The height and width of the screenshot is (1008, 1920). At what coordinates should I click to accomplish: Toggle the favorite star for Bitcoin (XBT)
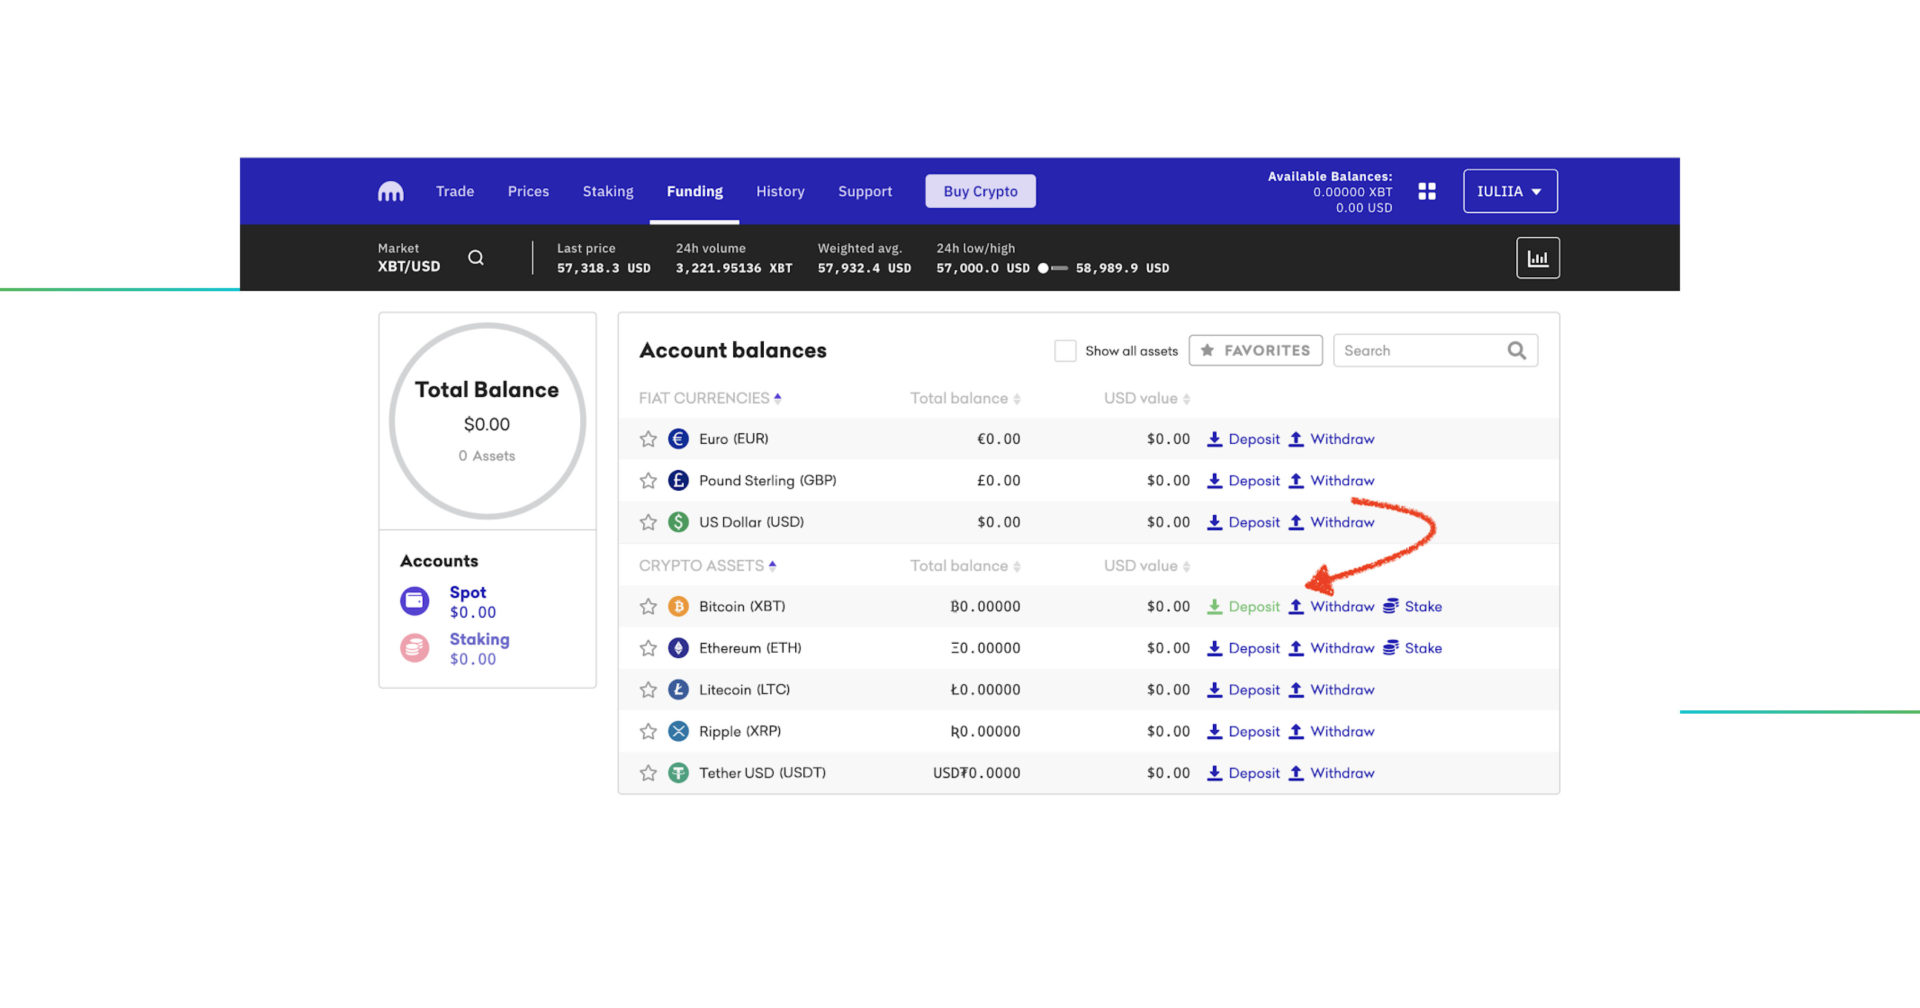tap(647, 606)
